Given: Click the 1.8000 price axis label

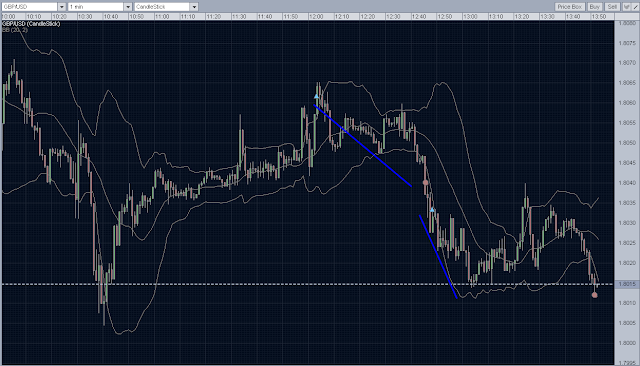Looking at the screenshot, I should click(x=627, y=343).
